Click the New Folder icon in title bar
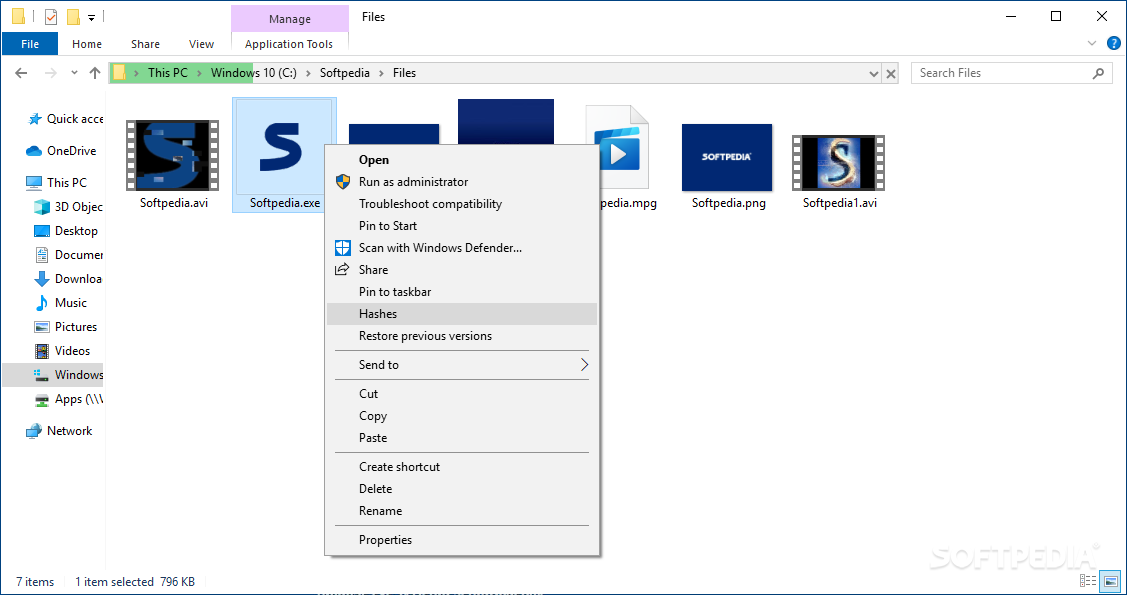This screenshot has width=1127, height=595. point(73,17)
